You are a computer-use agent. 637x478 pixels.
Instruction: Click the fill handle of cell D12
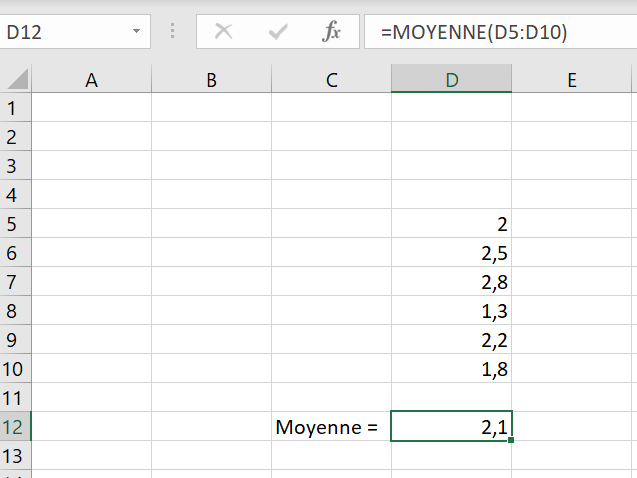[511, 440]
